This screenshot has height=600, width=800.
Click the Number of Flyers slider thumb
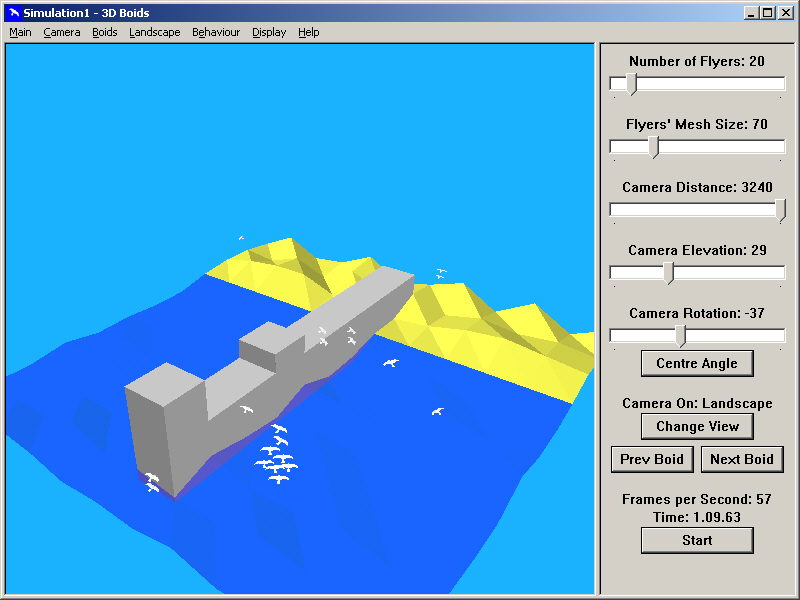click(632, 84)
